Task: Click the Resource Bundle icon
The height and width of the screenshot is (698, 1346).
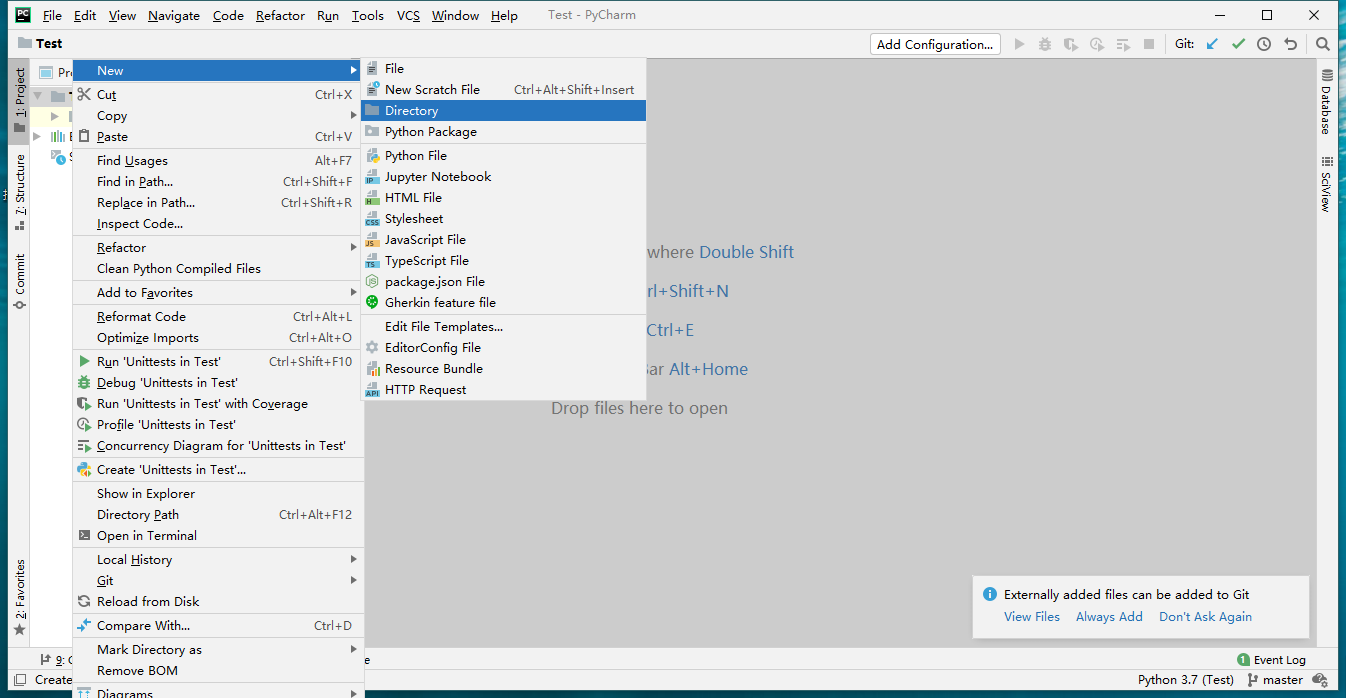Action: 372,369
